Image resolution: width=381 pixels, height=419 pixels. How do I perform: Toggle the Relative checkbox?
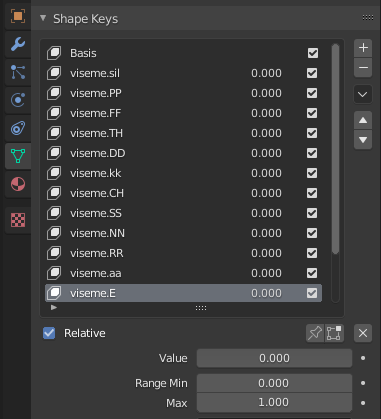[49, 333]
